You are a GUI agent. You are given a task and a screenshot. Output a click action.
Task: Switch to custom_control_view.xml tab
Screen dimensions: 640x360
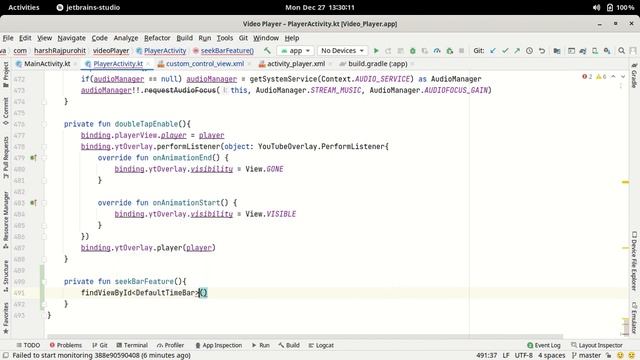(x=201, y=64)
